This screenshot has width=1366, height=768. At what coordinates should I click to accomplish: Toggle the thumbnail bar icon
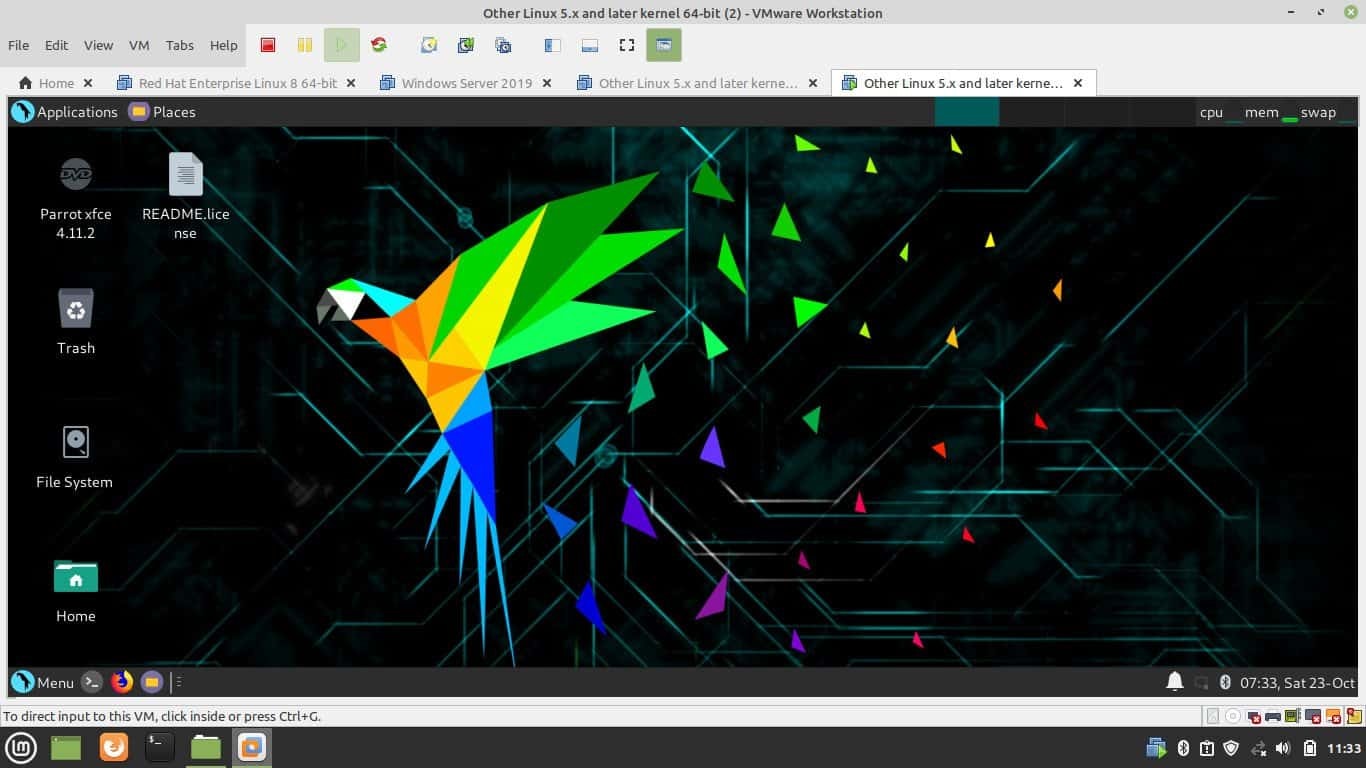[x=589, y=45]
